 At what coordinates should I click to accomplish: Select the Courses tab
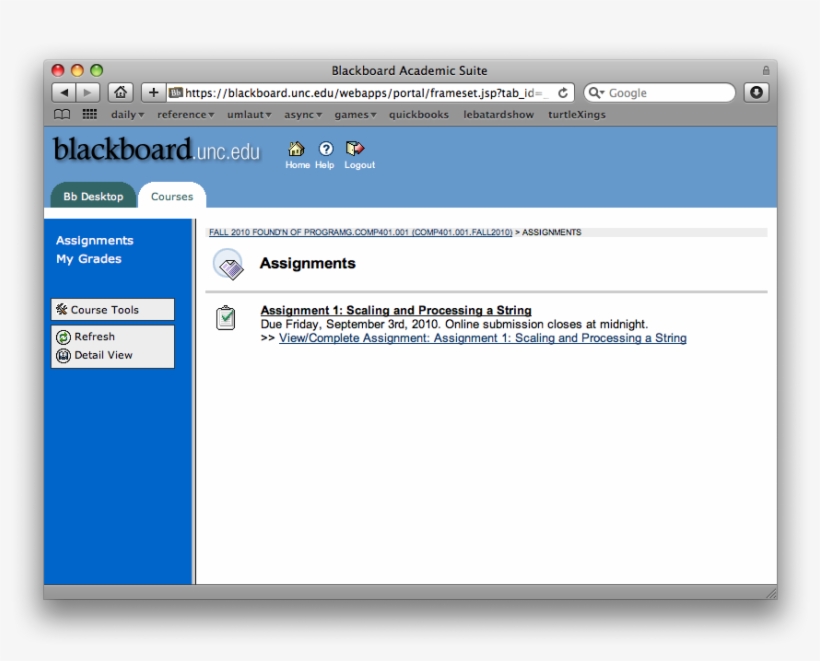click(x=171, y=196)
